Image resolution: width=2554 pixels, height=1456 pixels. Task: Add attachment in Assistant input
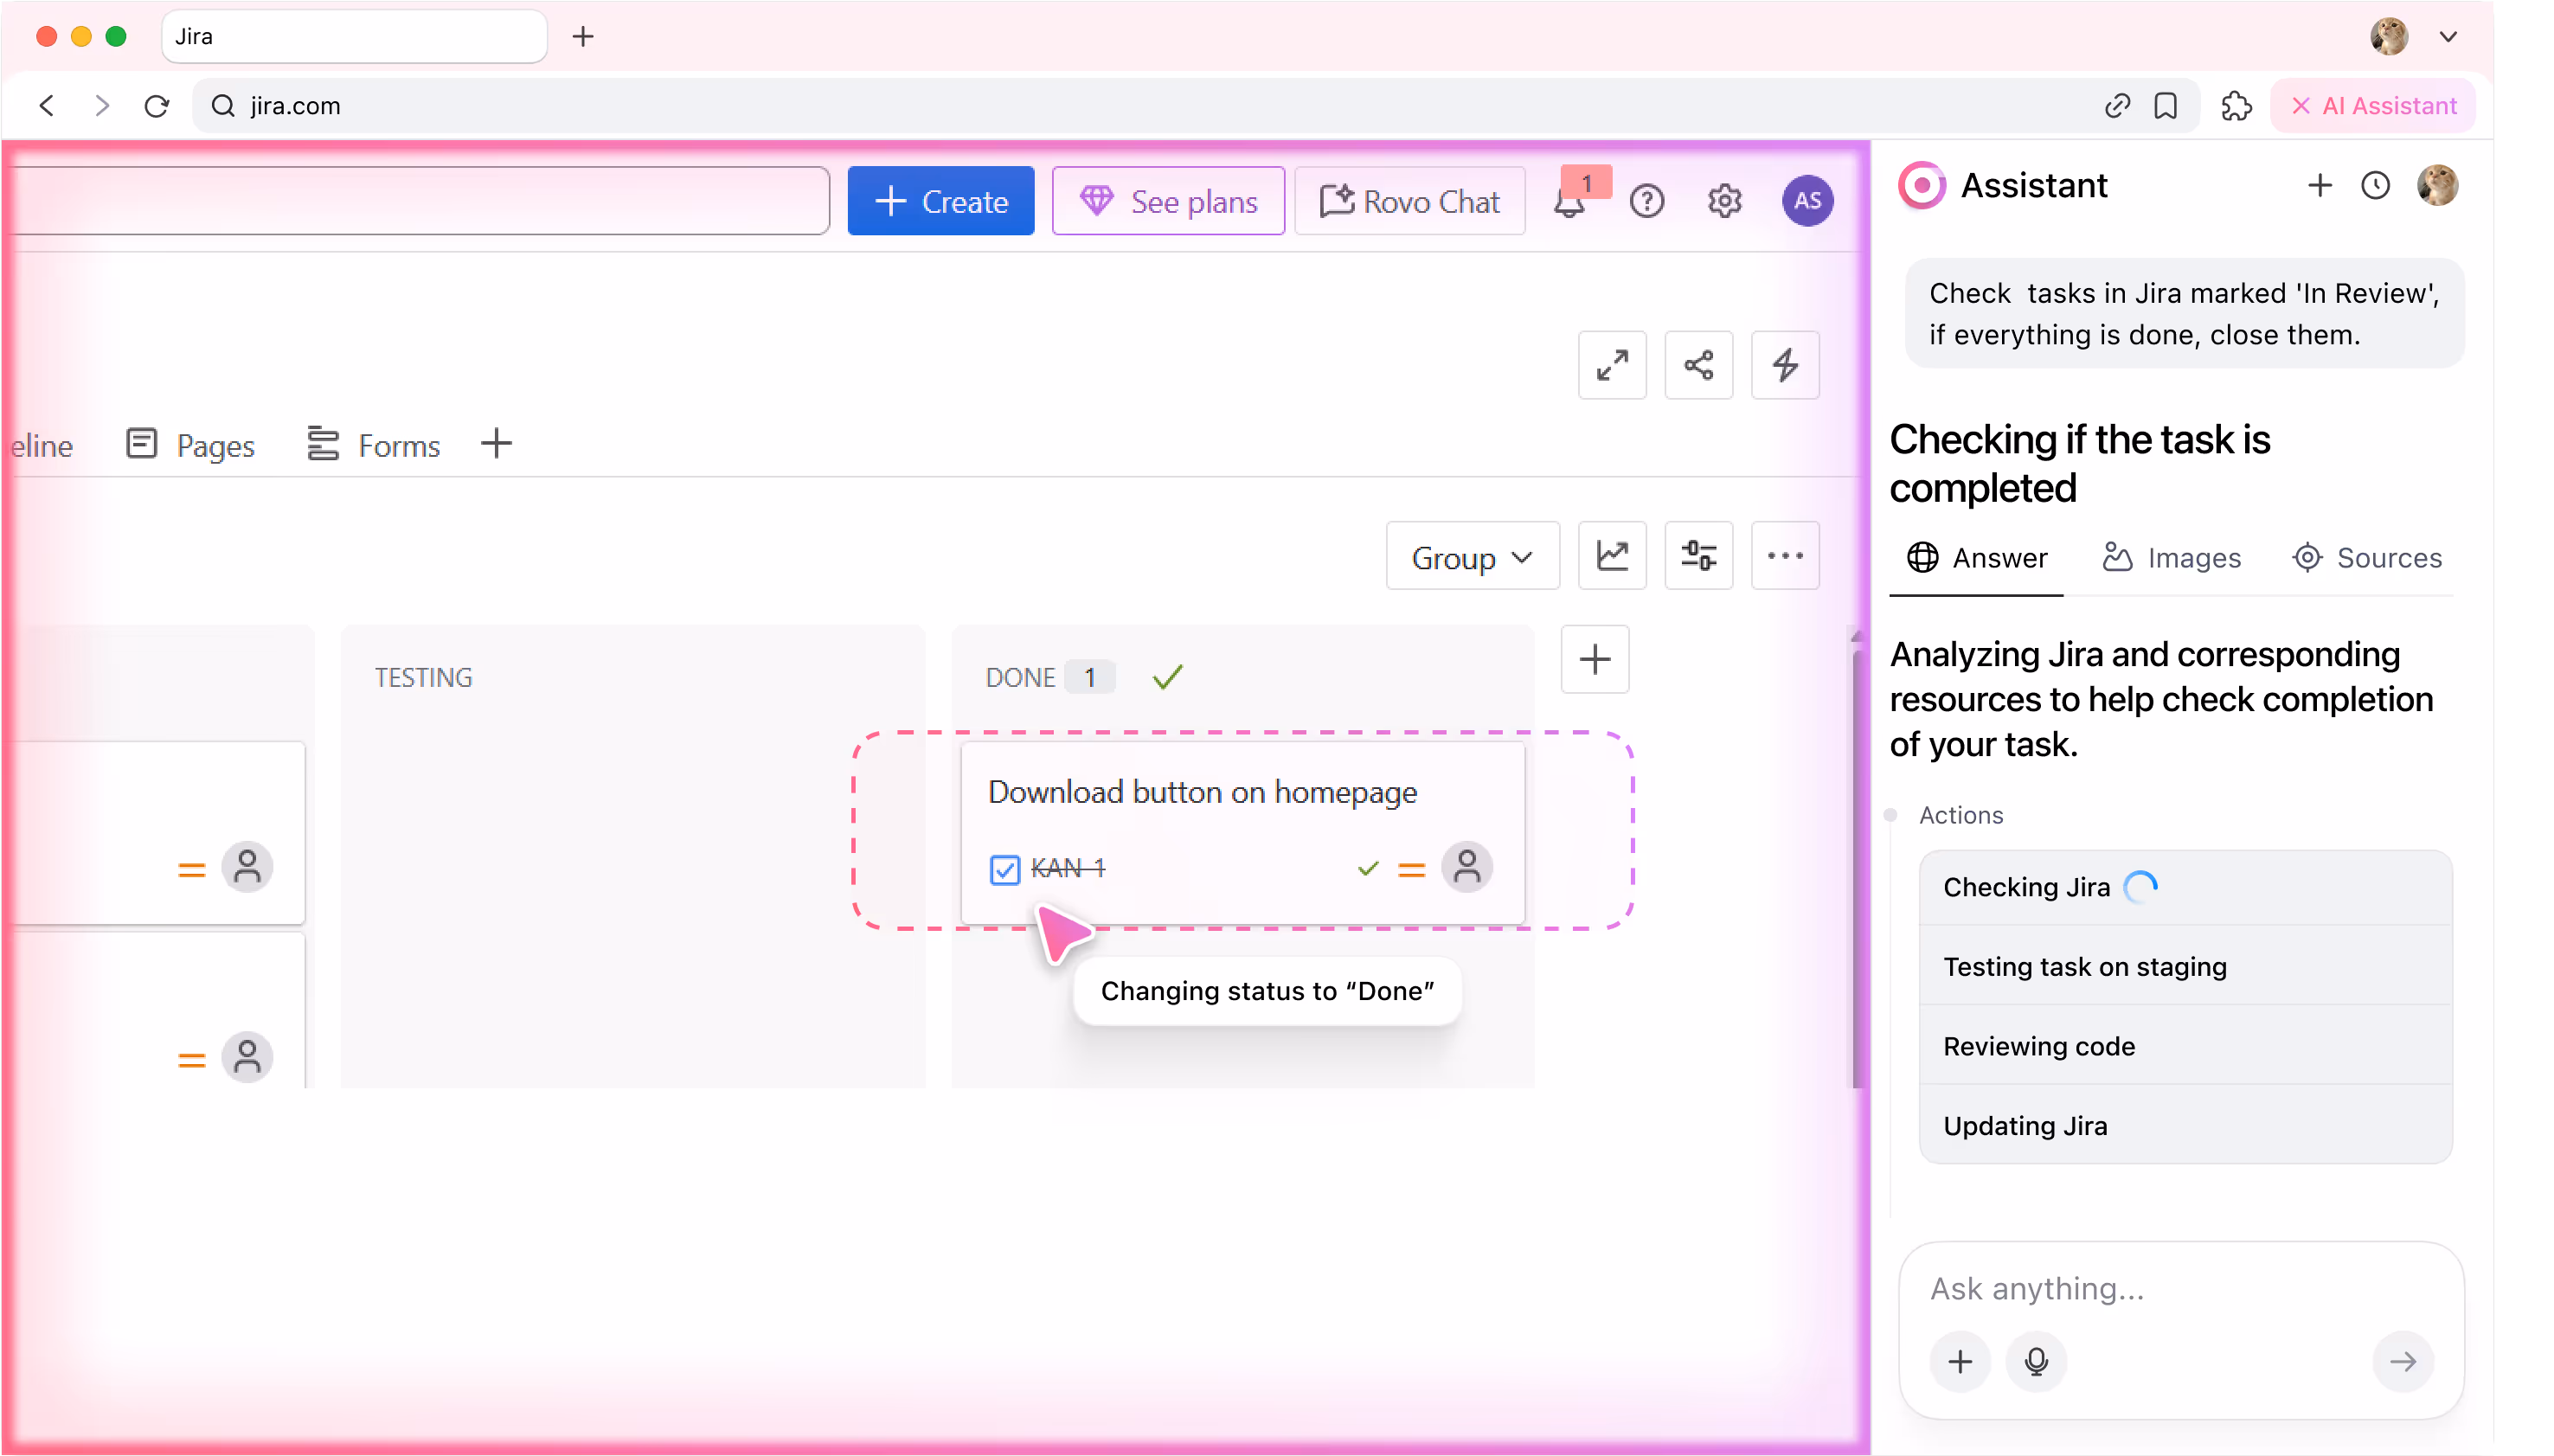pos(1960,1361)
